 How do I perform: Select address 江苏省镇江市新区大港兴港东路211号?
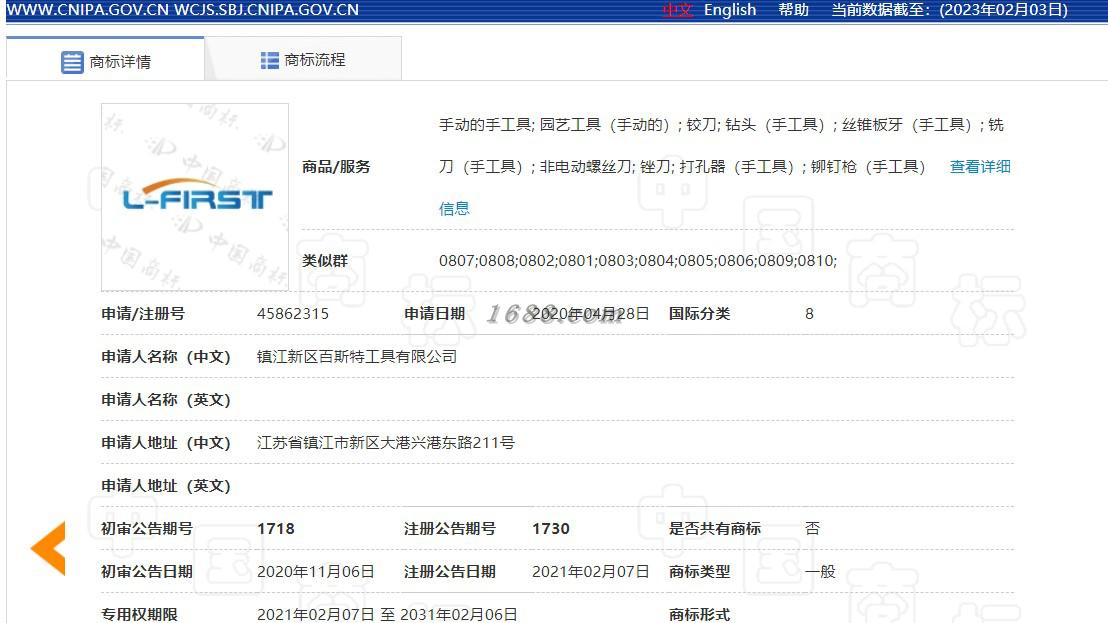(x=386, y=443)
